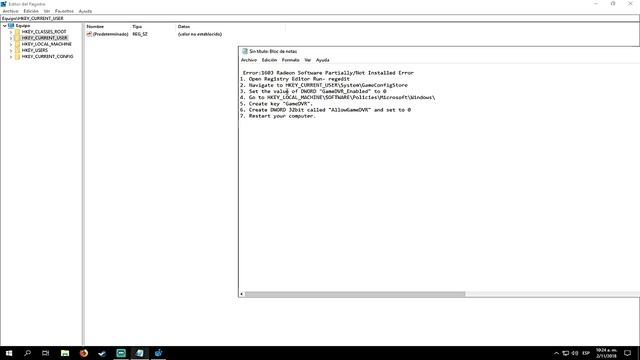640x360 pixels.
Task: Expand HKEY_CURRENT_USER tree arrow
Action: click(x=11, y=38)
